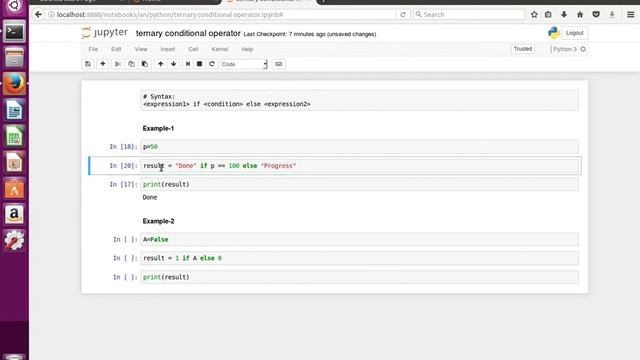The height and width of the screenshot is (360, 640).
Task: Click the kernel idle indicator circle
Action: click(583, 49)
